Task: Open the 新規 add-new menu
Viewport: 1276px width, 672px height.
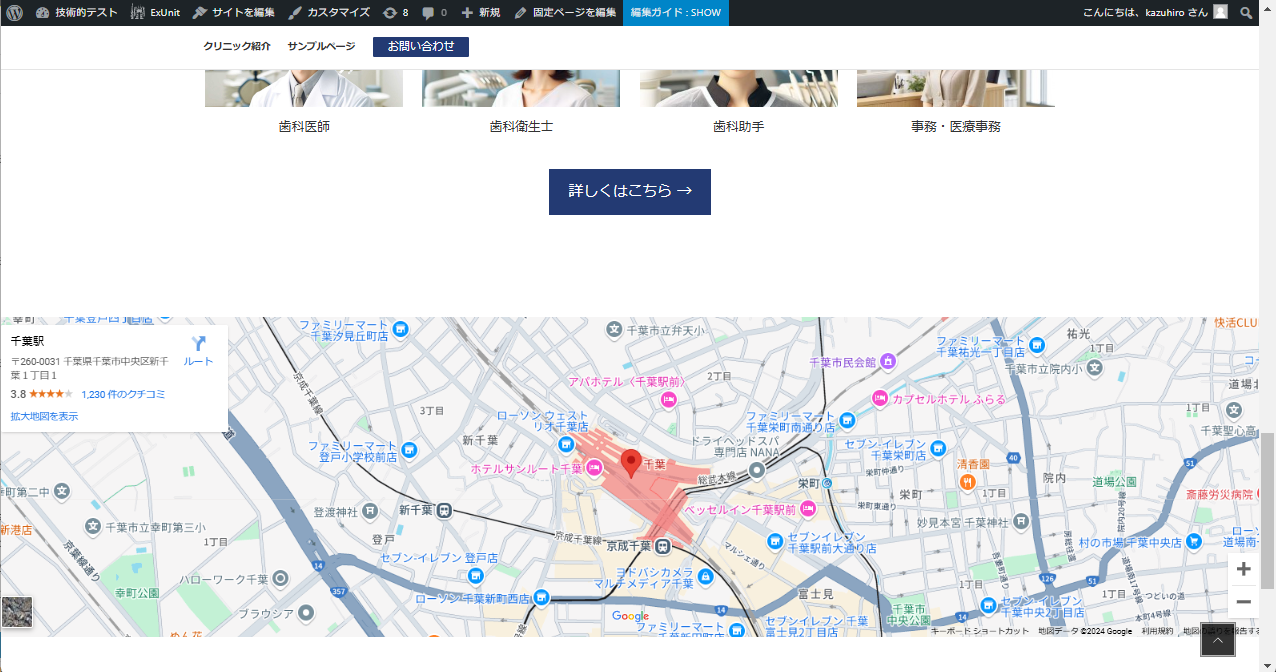Action: point(481,13)
